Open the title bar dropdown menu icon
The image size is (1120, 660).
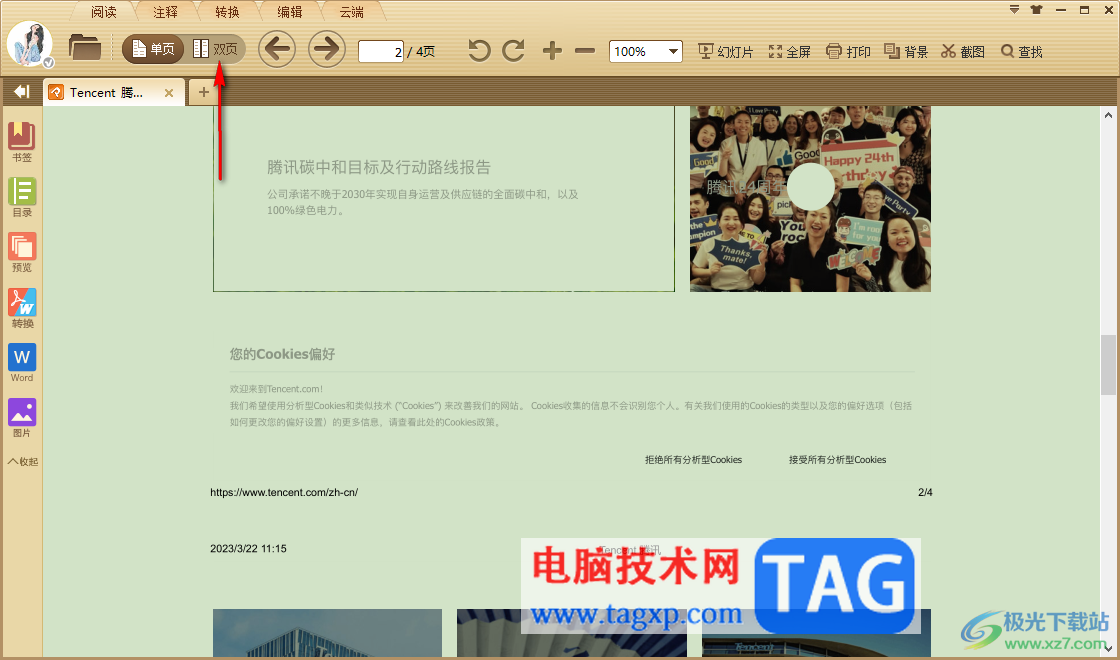tap(1014, 9)
